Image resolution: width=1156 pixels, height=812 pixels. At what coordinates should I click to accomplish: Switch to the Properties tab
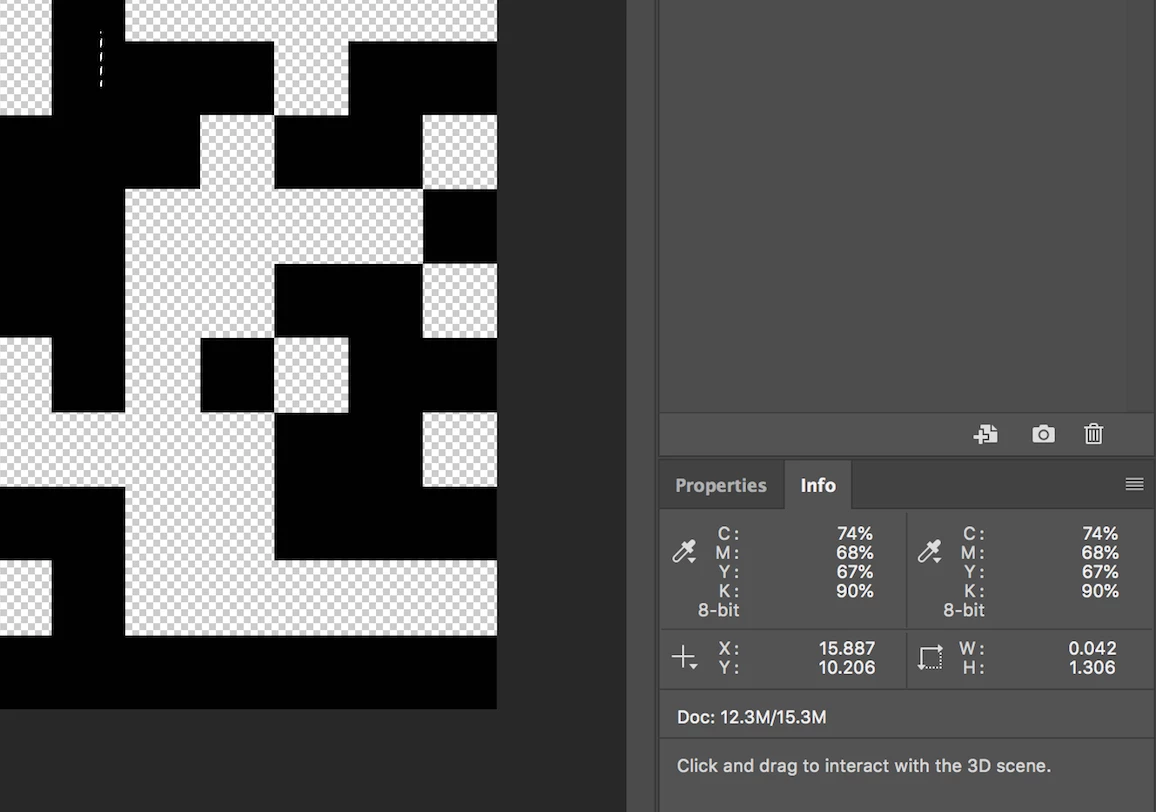pos(721,485)
